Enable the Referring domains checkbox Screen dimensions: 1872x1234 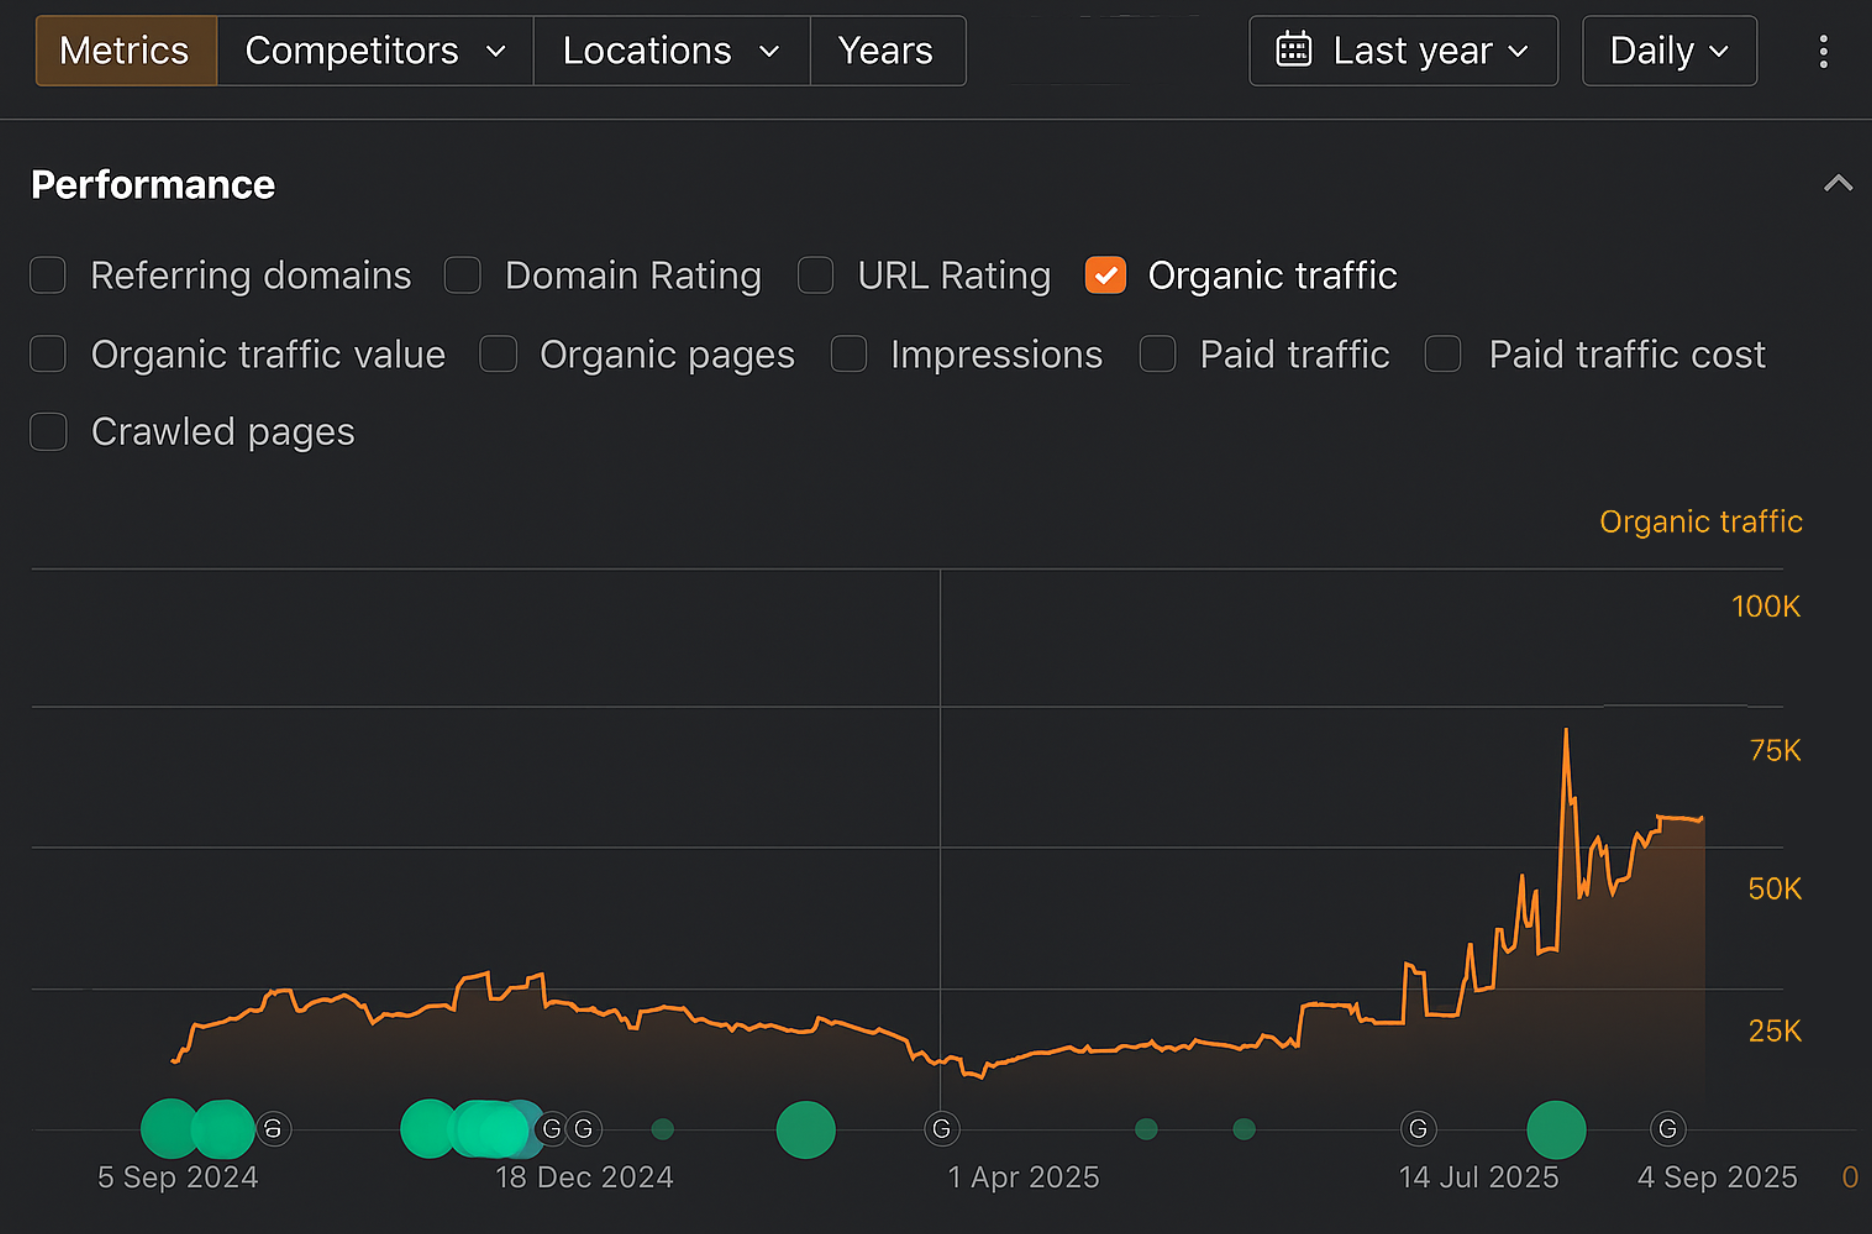coord(48,275)
